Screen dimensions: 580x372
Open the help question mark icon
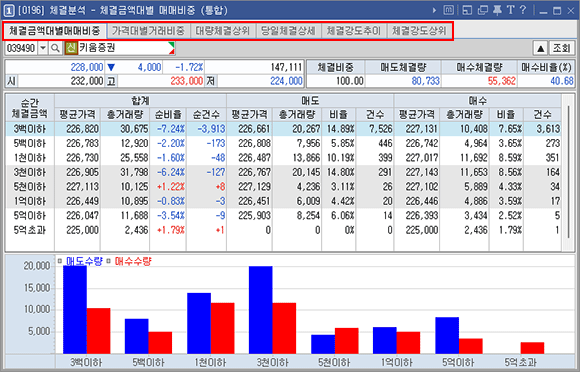pyautogui.click(x=523, y=10)
